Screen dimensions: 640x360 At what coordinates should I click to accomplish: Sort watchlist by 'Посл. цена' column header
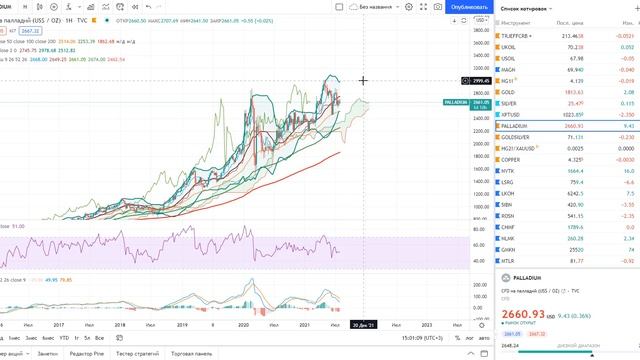click(570, 23)
